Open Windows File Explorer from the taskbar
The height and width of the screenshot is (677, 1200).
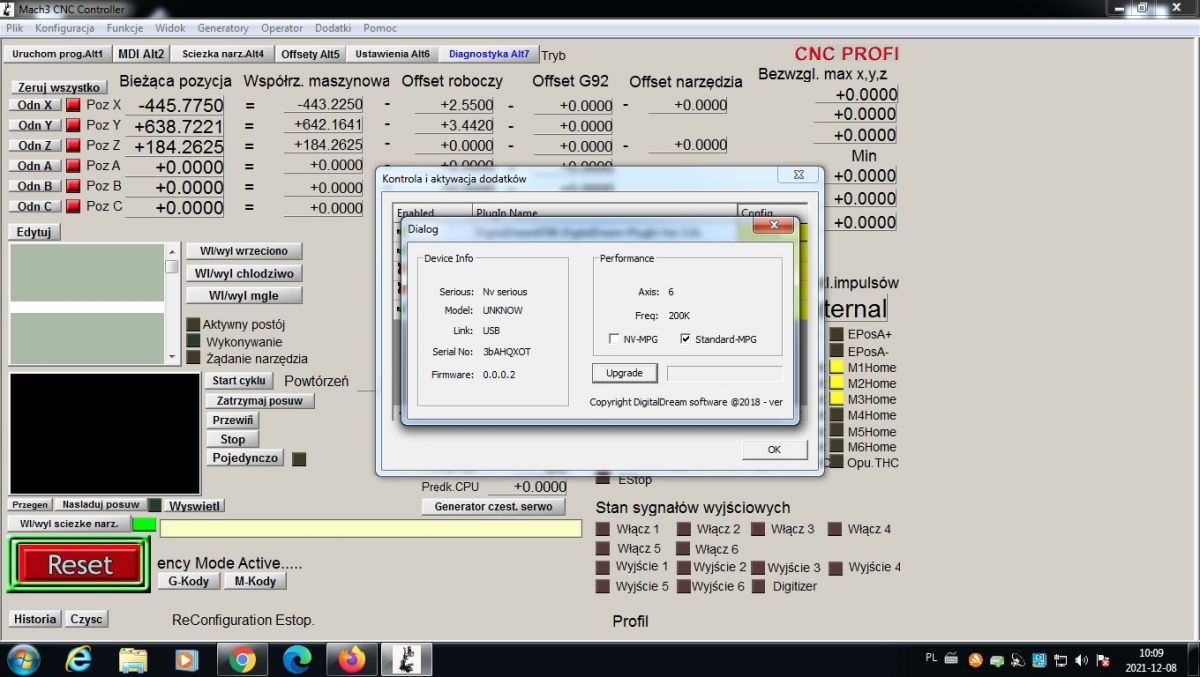click(x=133, y=659)
